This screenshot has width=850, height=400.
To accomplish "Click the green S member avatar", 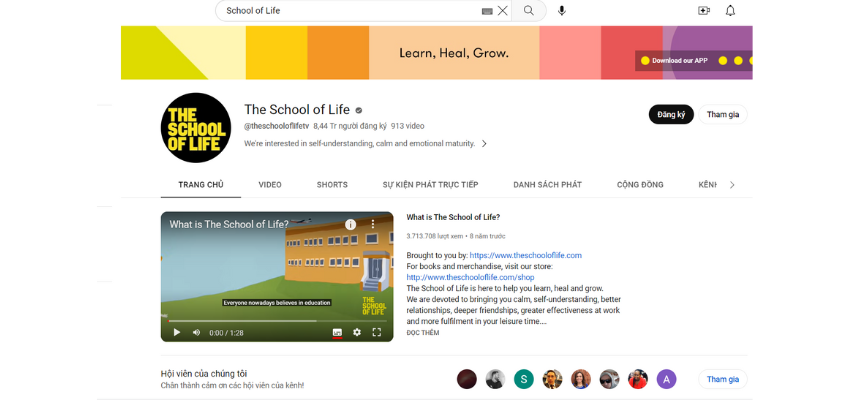I will (x=524, y=379).
